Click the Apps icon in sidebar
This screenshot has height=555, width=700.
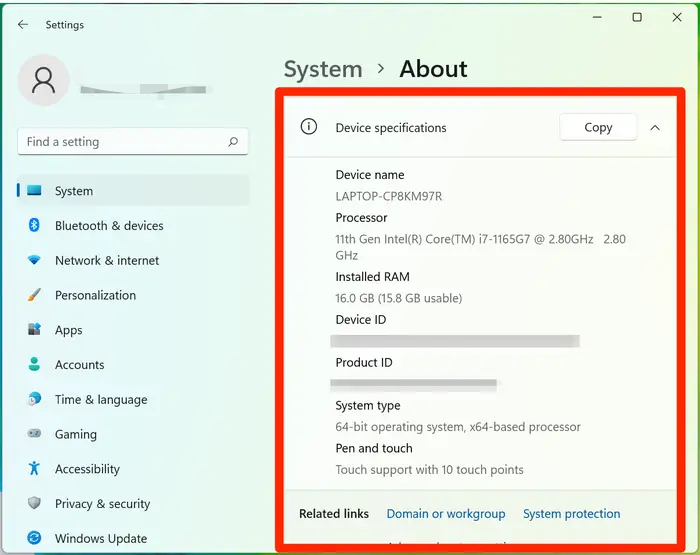34,330
